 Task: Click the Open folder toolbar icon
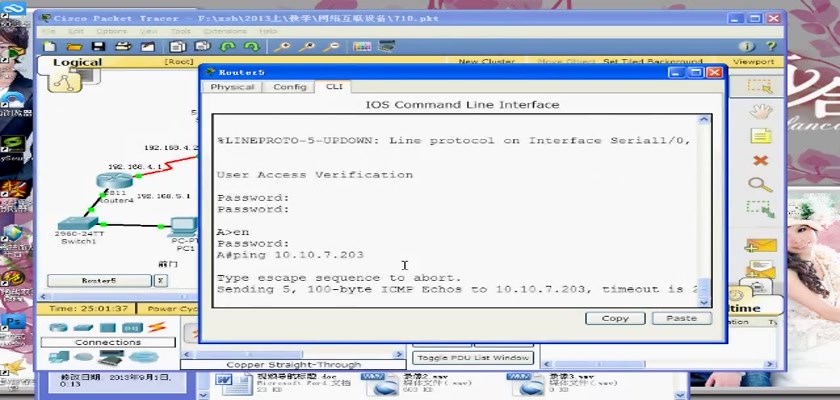(x=74, y=47)
